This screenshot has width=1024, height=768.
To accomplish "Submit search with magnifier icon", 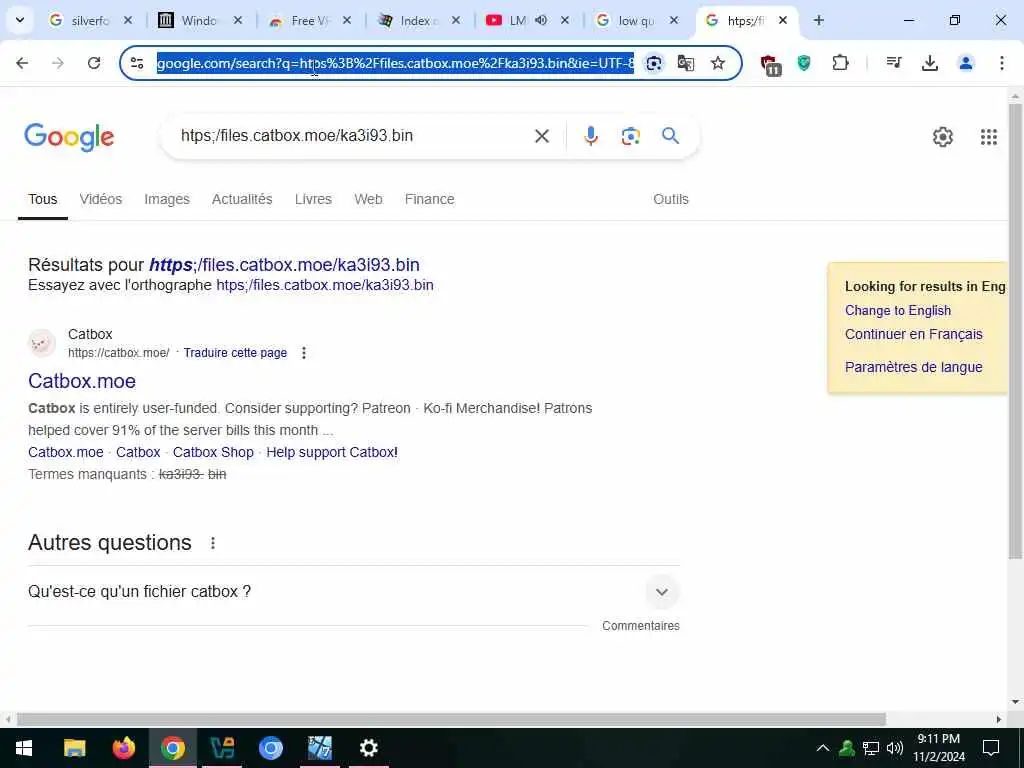I will [x=671, y=136].
